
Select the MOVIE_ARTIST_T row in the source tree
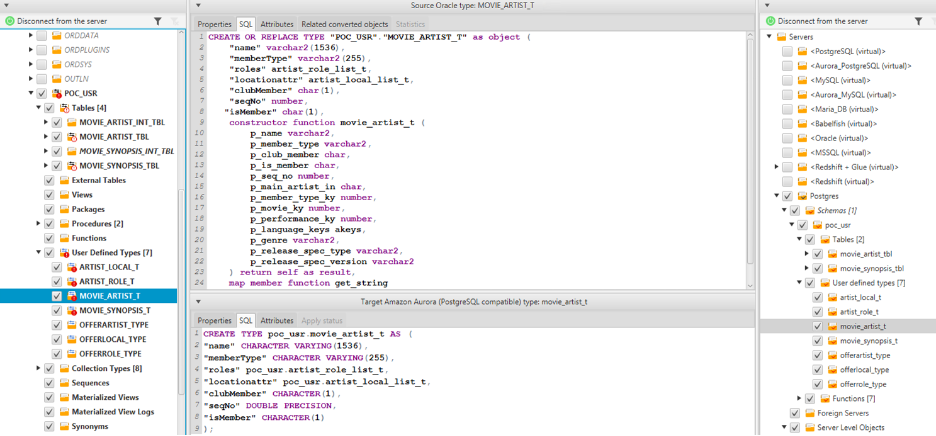[88, 296]
